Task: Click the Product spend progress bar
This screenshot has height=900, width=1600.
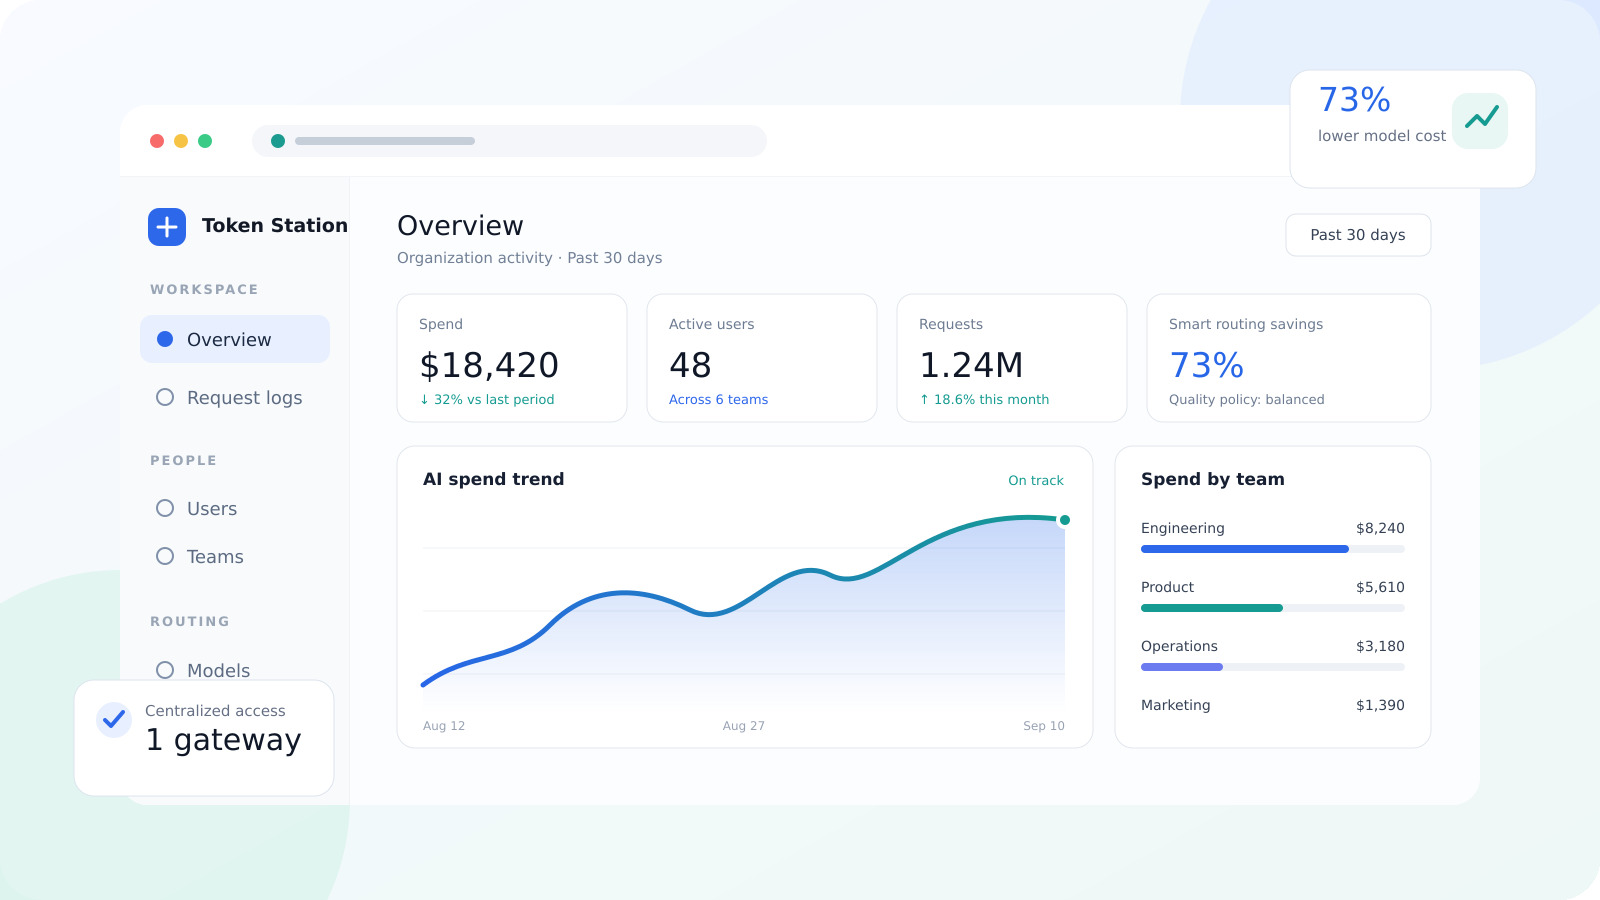Action: tap(1273, 608)
